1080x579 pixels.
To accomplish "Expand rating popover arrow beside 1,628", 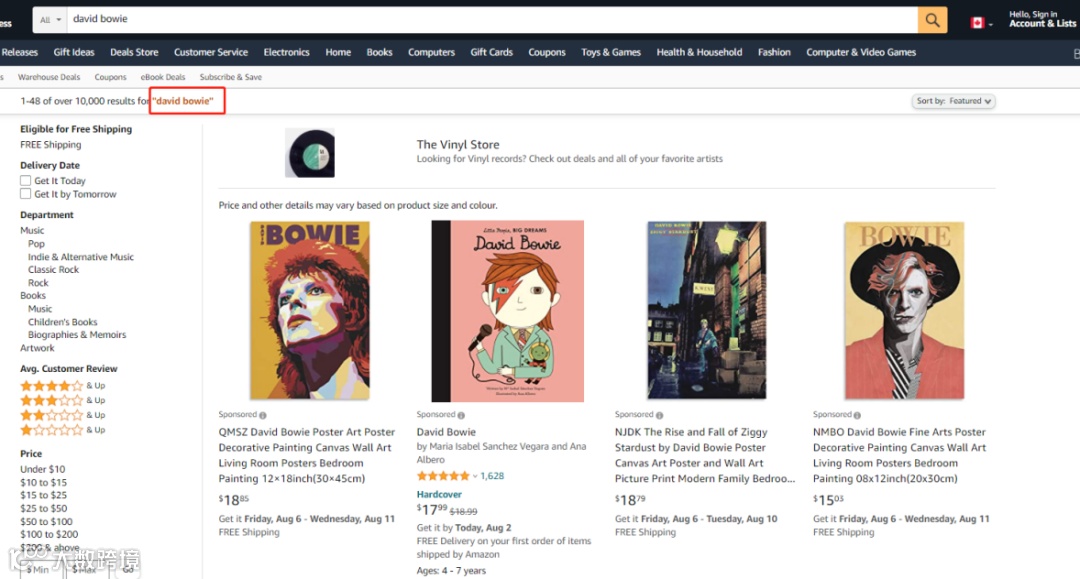I will (x=475, y=476).
